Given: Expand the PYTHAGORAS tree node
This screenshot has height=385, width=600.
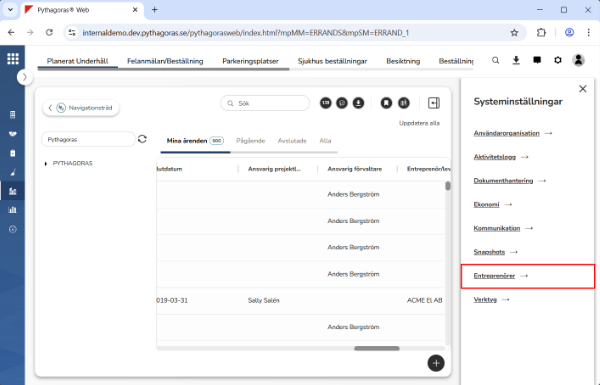Looking at the screenshot, I should tap(46, 163).
